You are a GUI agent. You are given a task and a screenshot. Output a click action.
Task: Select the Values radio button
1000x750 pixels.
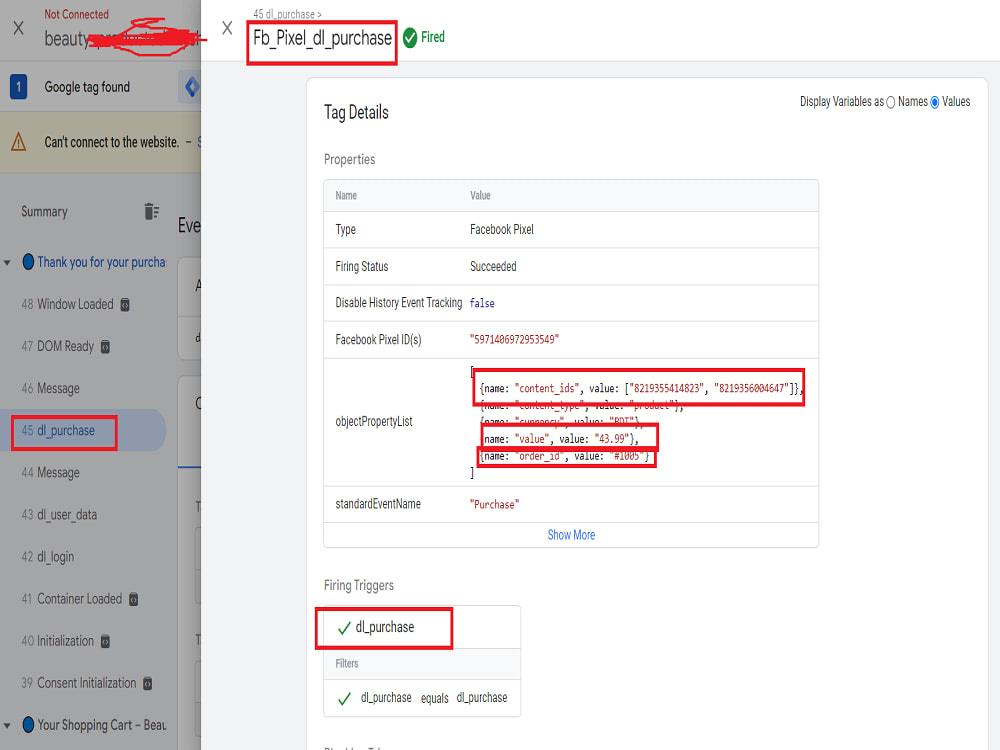pos(935,102)
